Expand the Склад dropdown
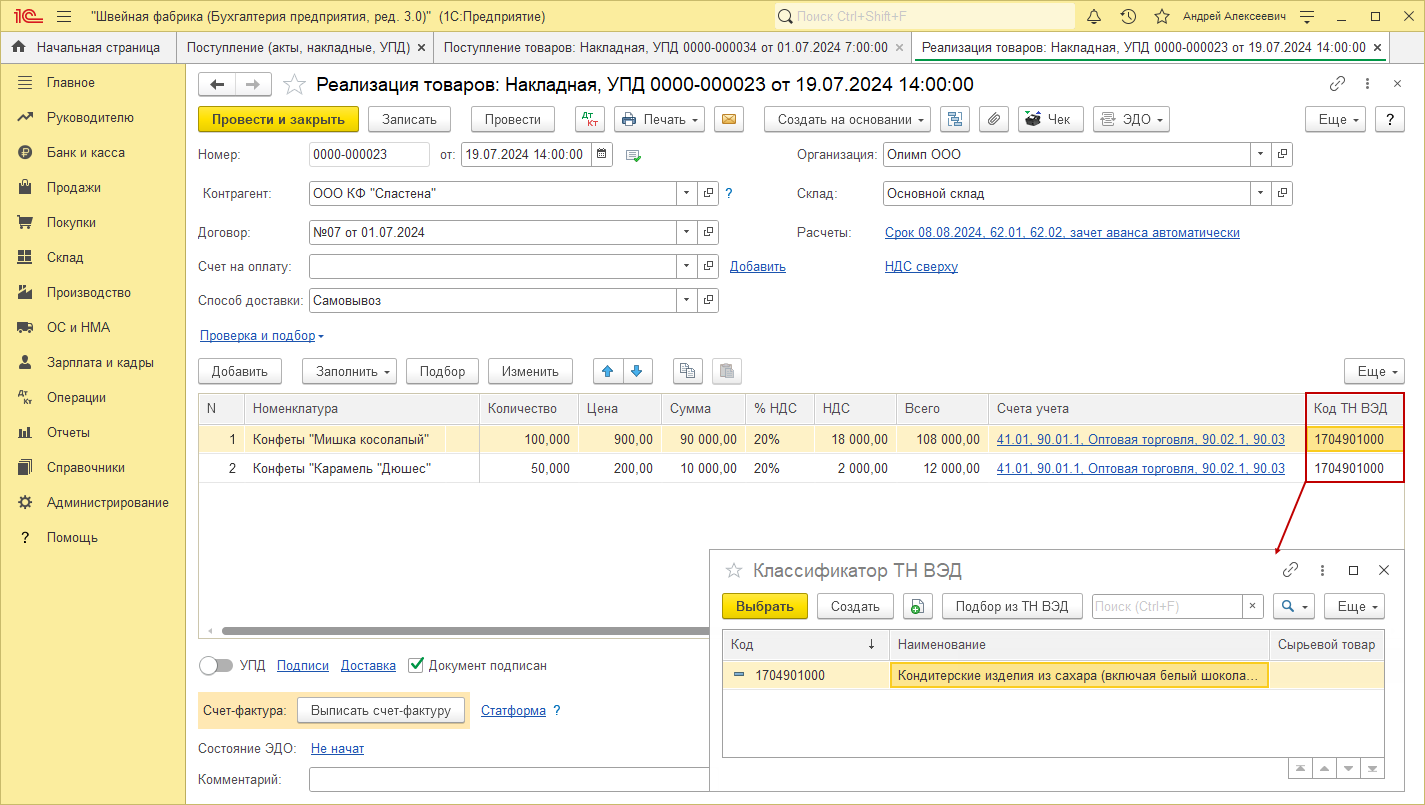 tap(1260, 193)
